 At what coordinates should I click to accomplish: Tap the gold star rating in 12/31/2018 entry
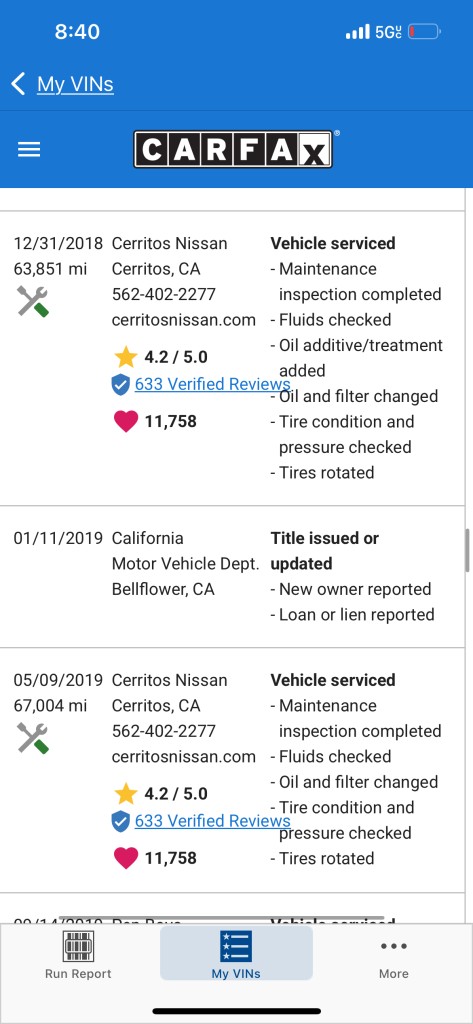pos(125,357)
